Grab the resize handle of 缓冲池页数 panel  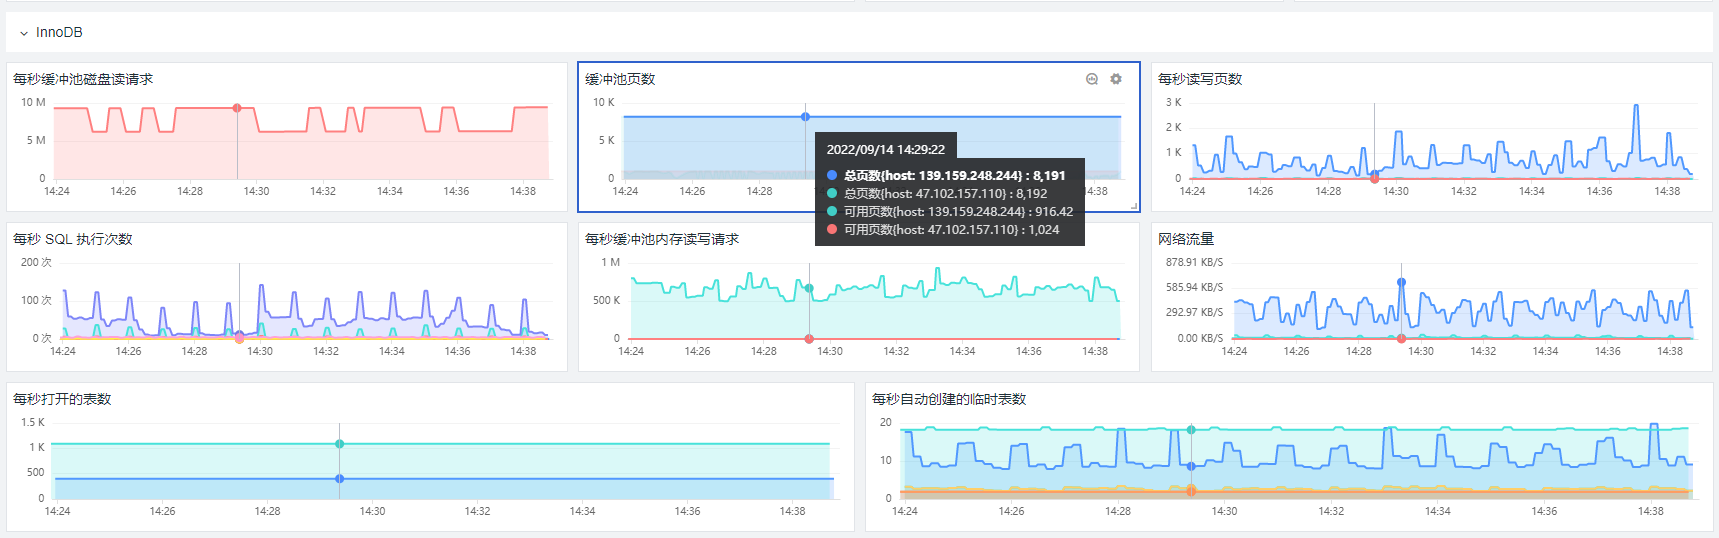(x=1134, y=206)
